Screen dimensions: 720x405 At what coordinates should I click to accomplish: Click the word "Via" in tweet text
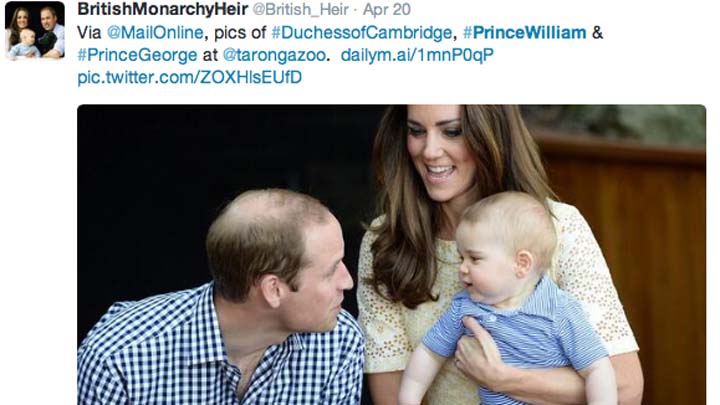pyautogui.click(x=89, y=33)
